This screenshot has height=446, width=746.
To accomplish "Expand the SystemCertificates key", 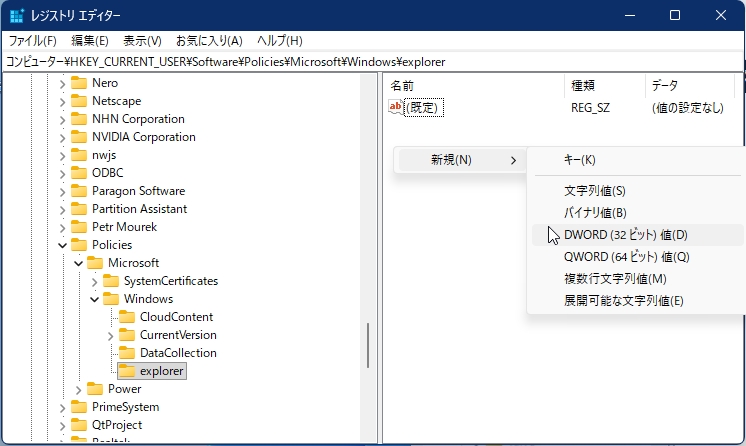I will point(94,281).
